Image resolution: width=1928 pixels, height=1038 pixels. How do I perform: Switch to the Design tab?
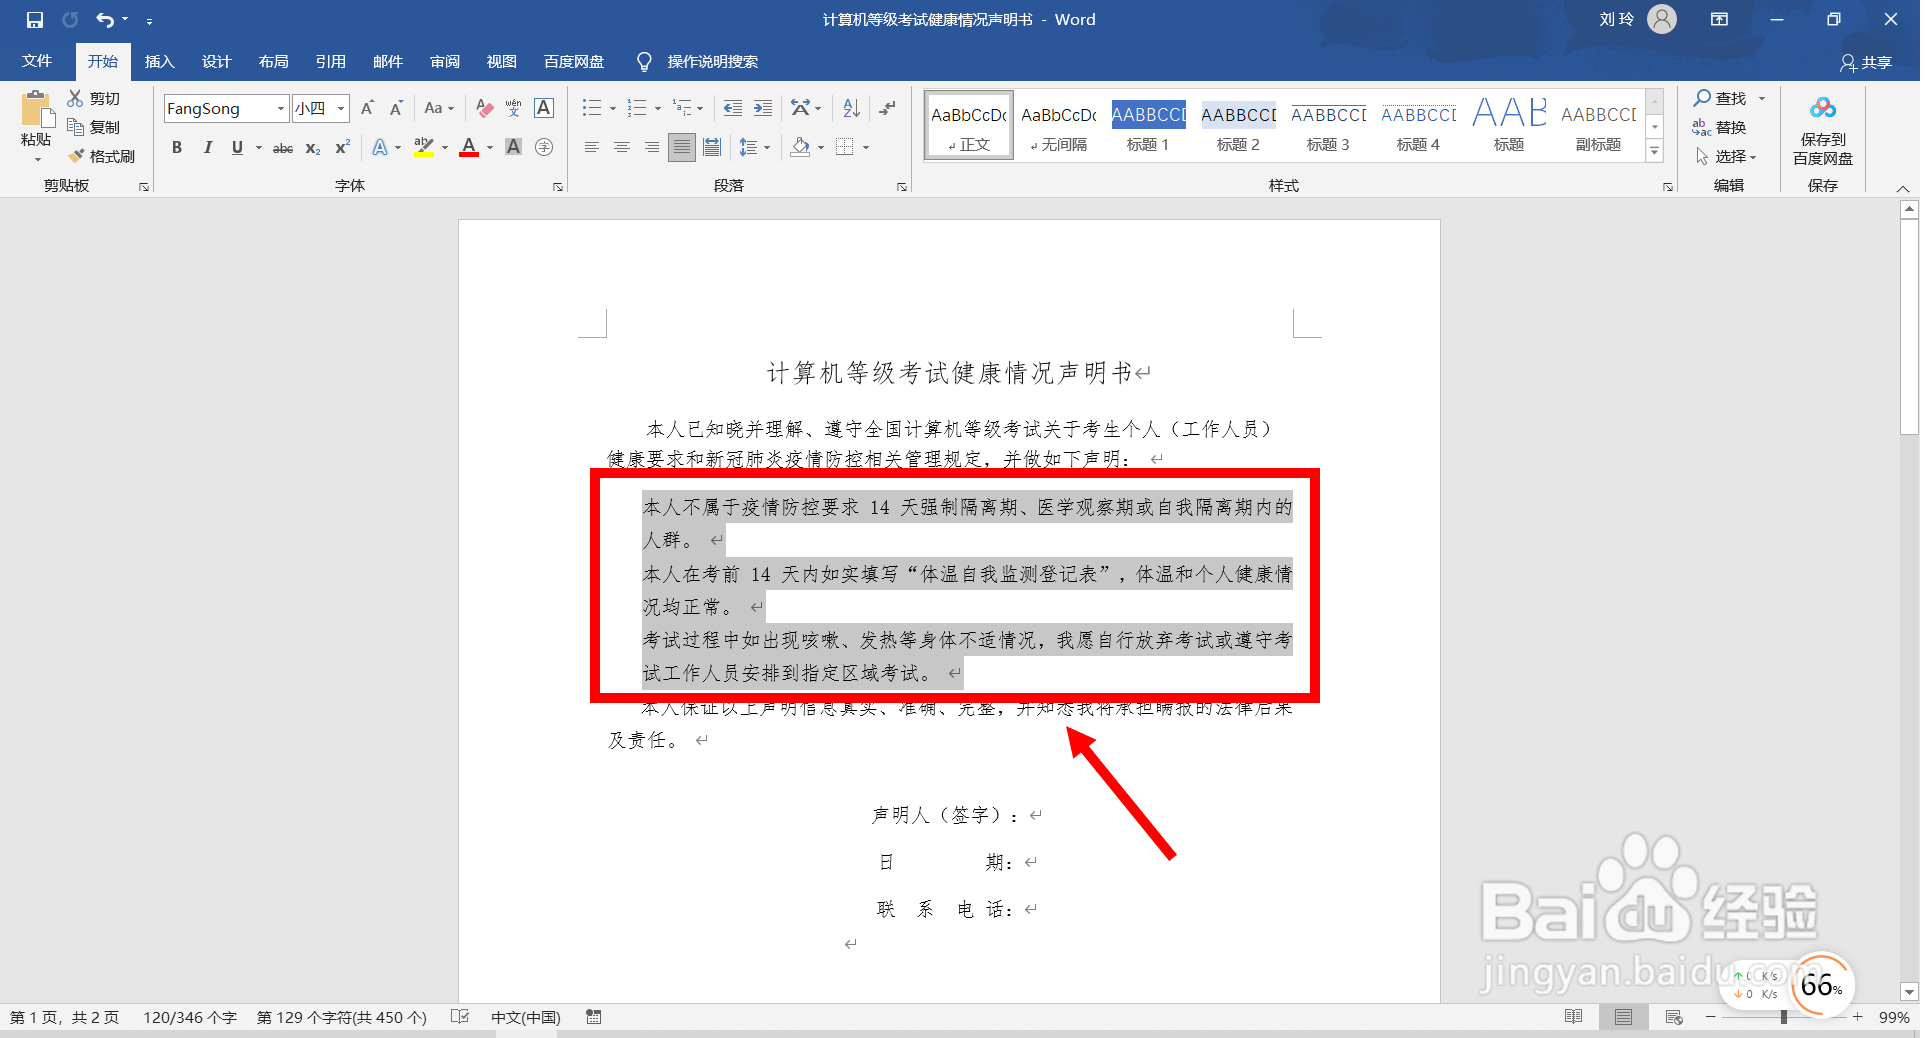pos(216,61)
